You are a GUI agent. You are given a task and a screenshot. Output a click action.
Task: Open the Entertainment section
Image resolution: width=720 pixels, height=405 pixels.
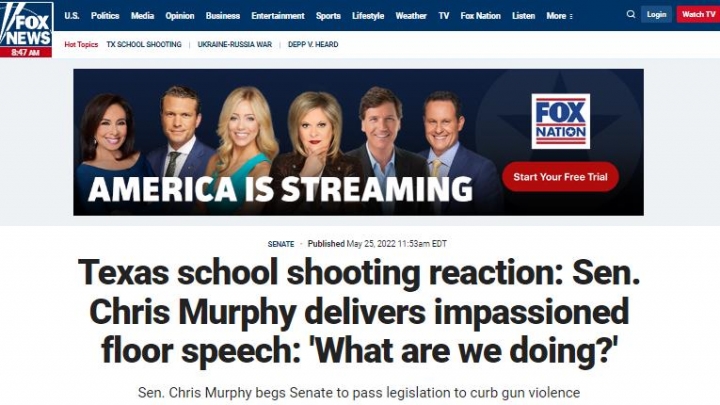coord(278,16)
